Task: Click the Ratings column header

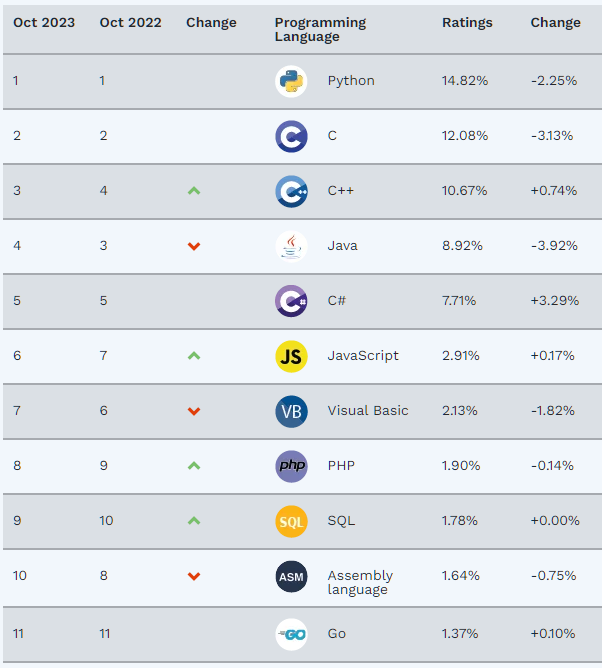Action: pyautogui.click(x=467, y=22)
